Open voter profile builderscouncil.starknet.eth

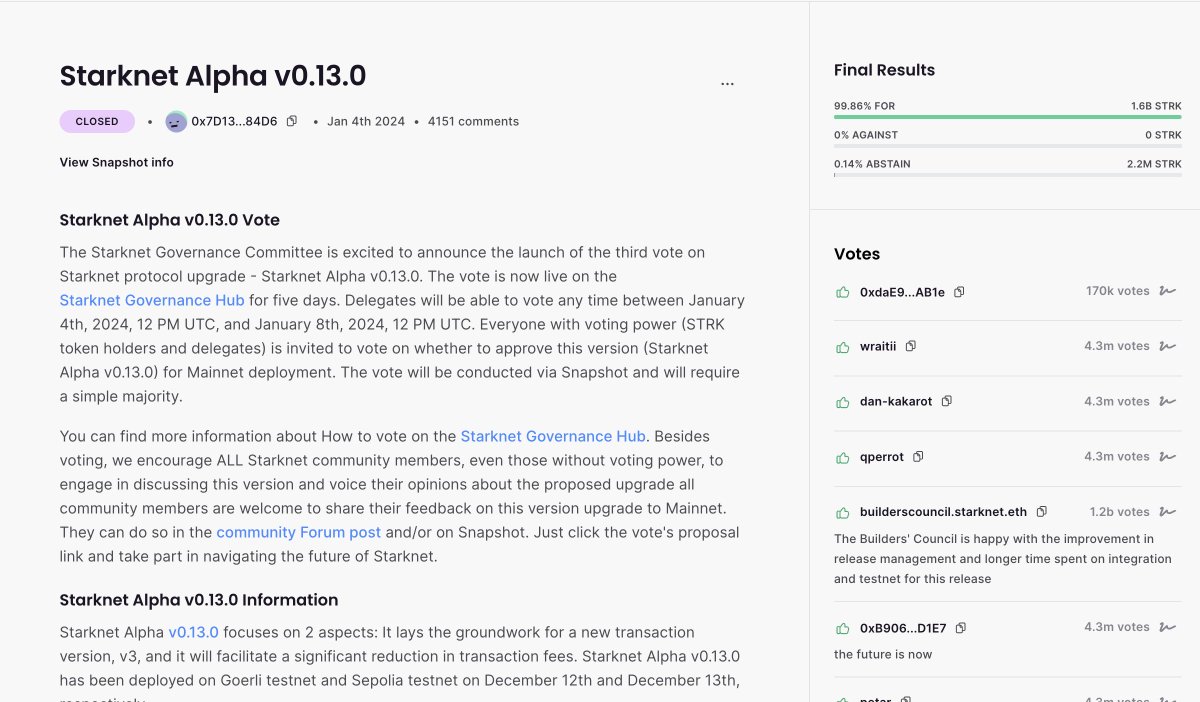pyautogui.click(x=943, y=512)
